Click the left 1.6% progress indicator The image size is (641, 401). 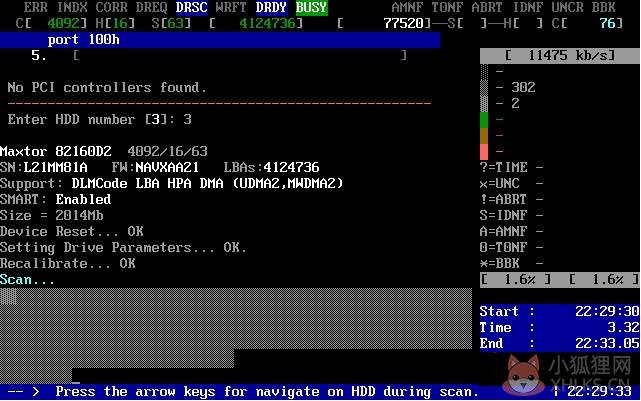516,280
